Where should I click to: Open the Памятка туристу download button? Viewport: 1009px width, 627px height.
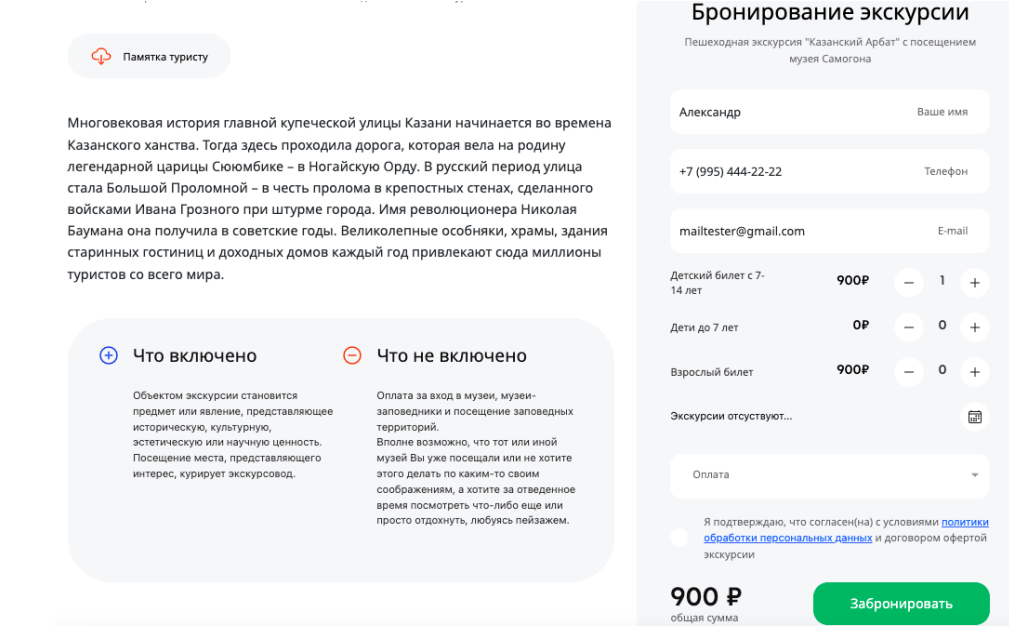pyautogui.click(x=150, y=57)
